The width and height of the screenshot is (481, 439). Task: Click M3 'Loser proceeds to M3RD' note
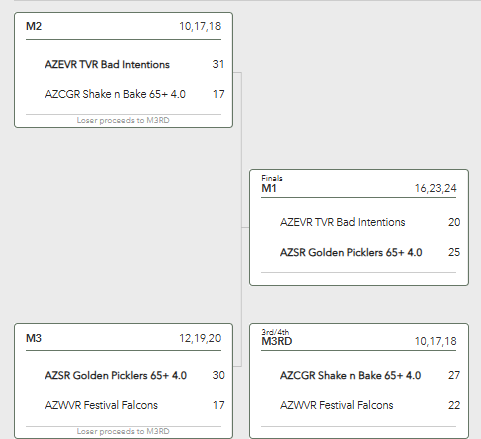(x=123, y=431)
